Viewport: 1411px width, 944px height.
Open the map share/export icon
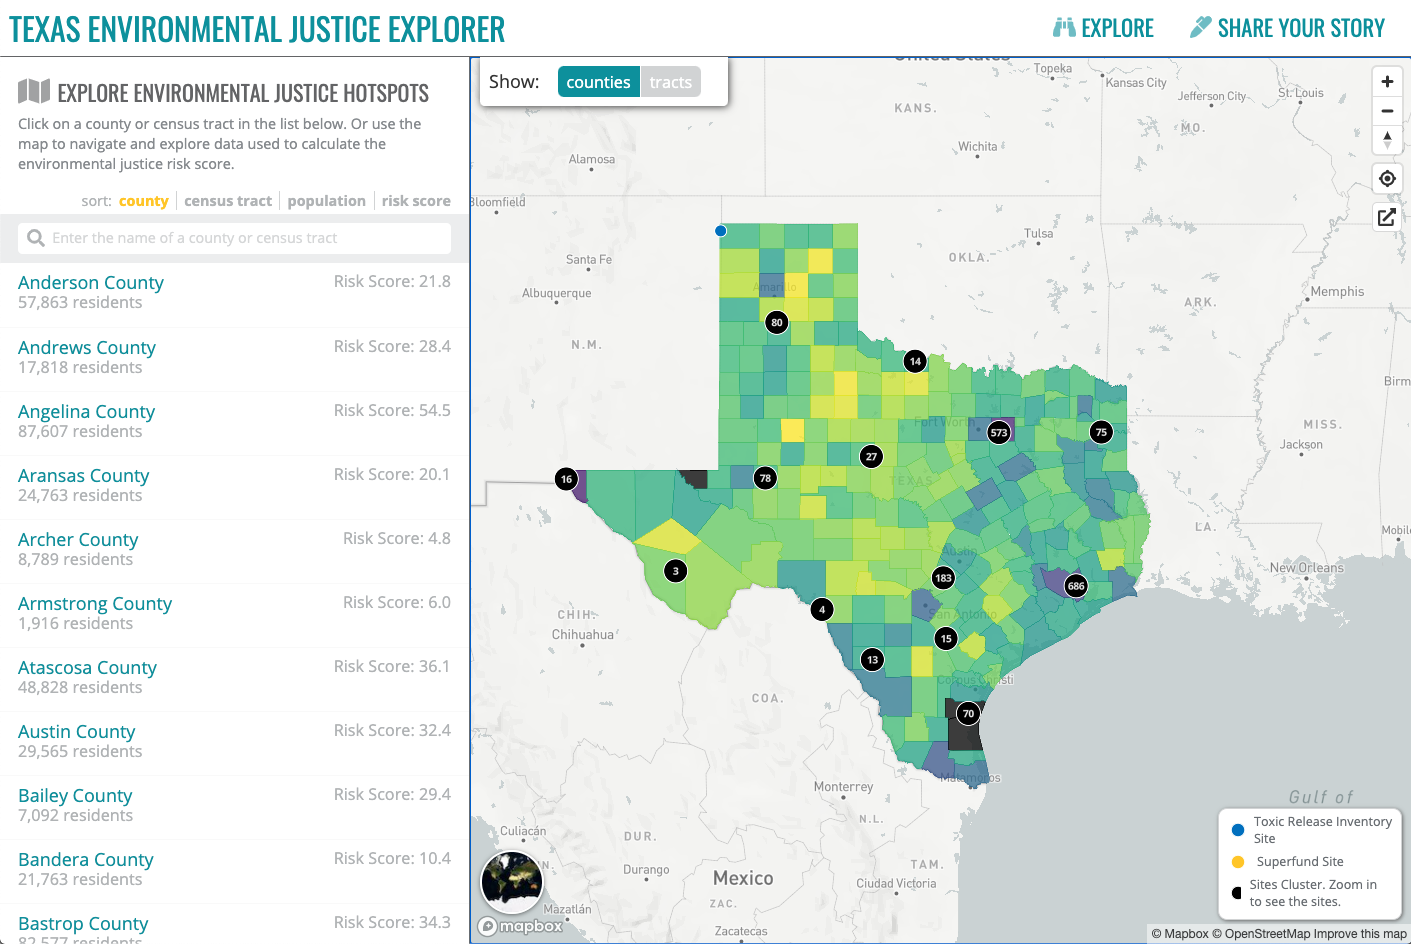1387,217
